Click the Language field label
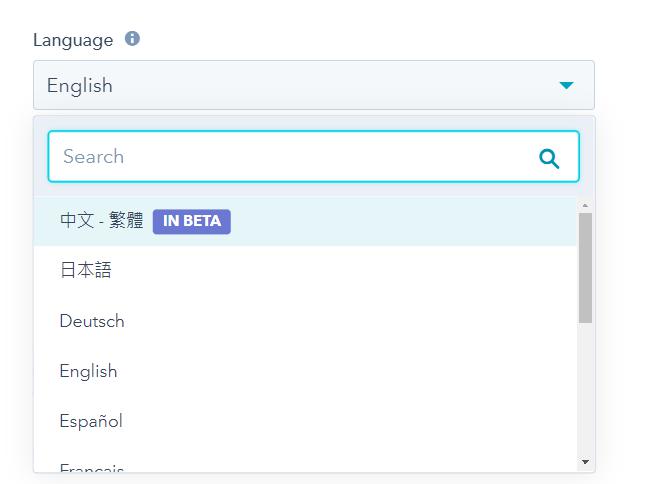This screenshot has width=665, height=484. [x=73, y=40]
